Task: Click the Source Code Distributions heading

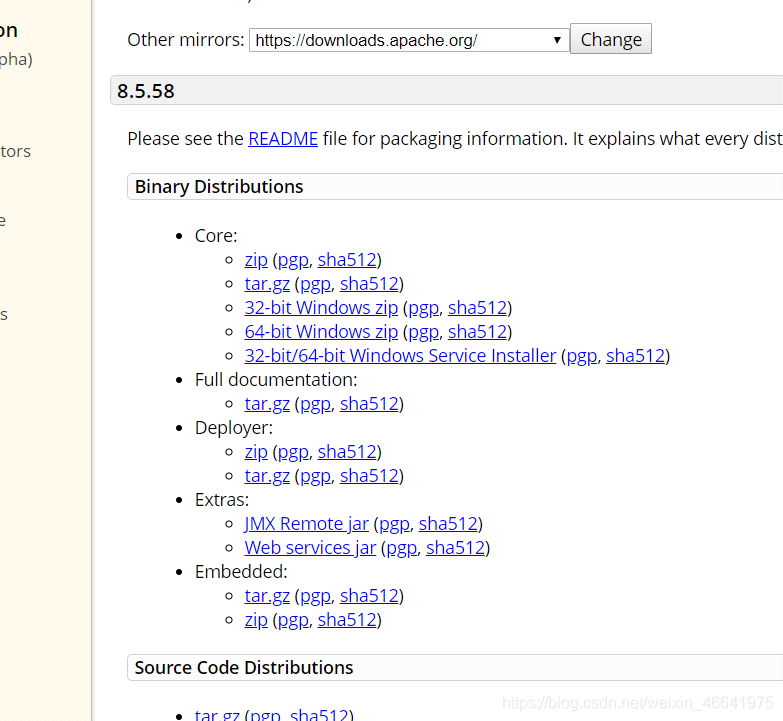Action: [244, 668]
